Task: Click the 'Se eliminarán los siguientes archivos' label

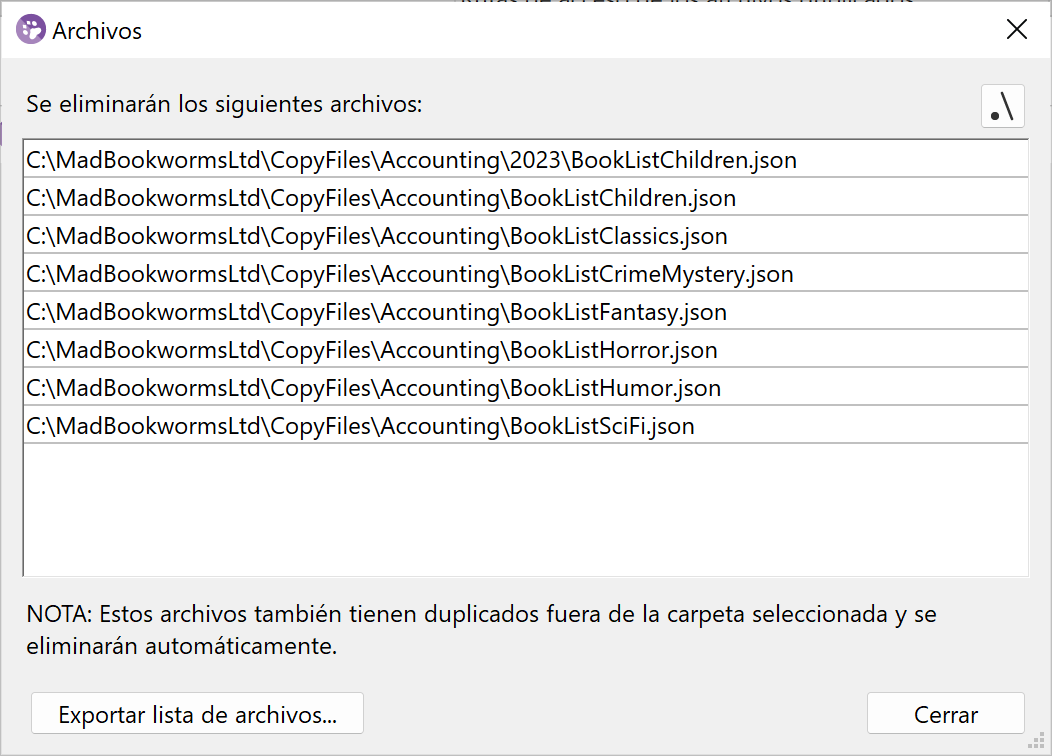Action: [225, 105]
